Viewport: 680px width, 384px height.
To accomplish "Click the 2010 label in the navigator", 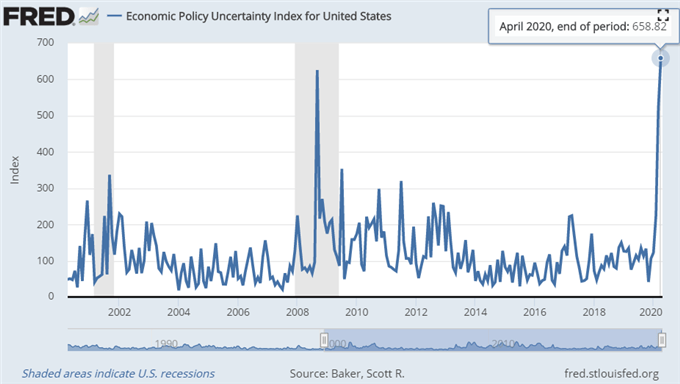I will (503, 344).
